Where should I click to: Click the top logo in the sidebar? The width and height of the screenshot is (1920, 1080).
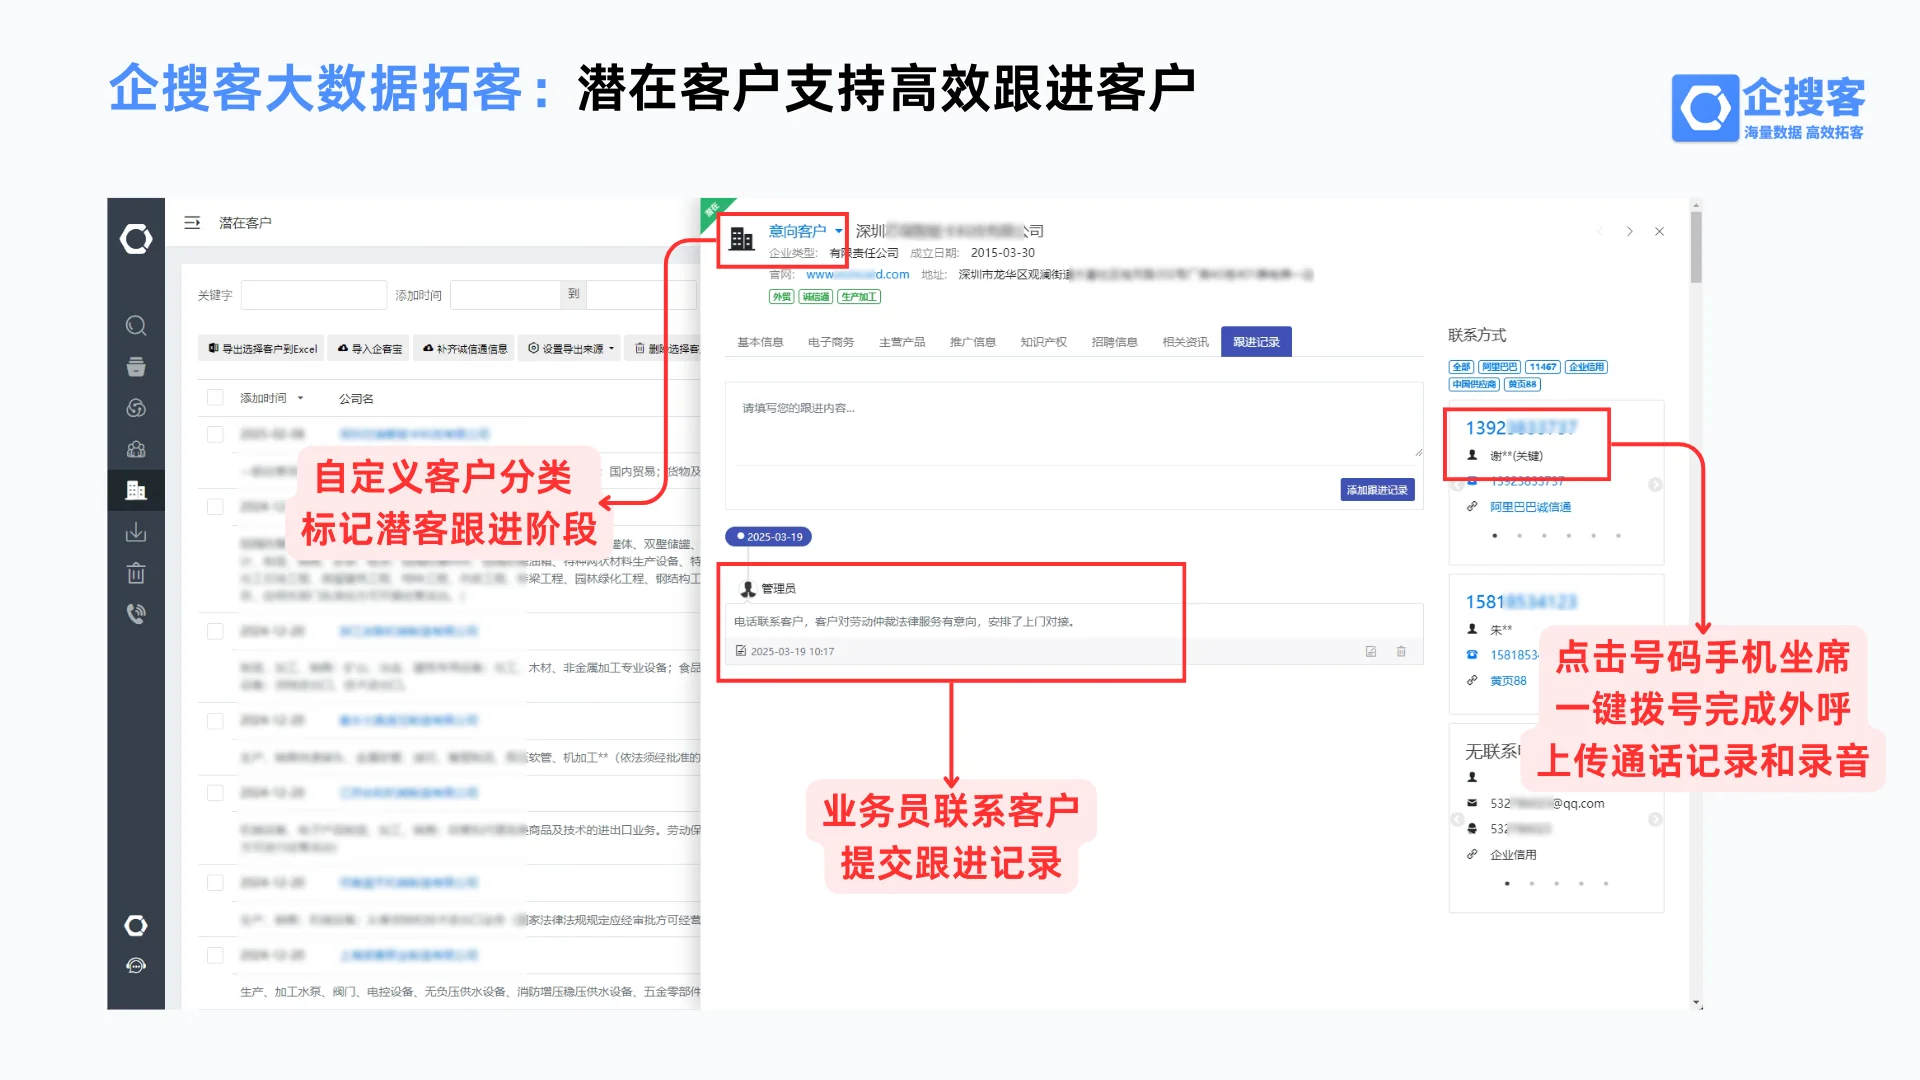[x=136, y=239]
